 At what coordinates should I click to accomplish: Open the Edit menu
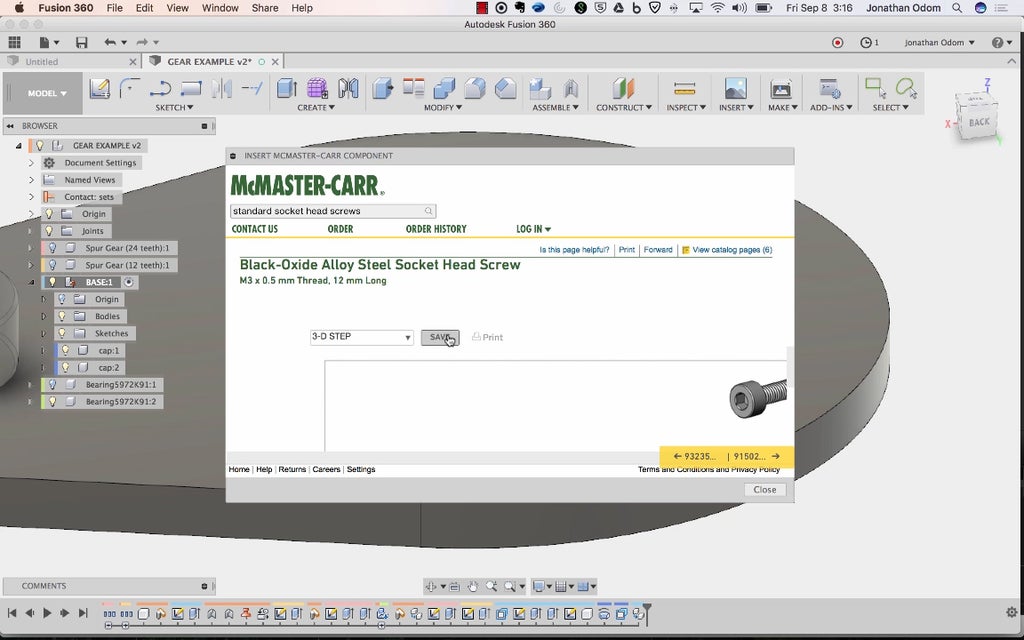coord(144,8)
